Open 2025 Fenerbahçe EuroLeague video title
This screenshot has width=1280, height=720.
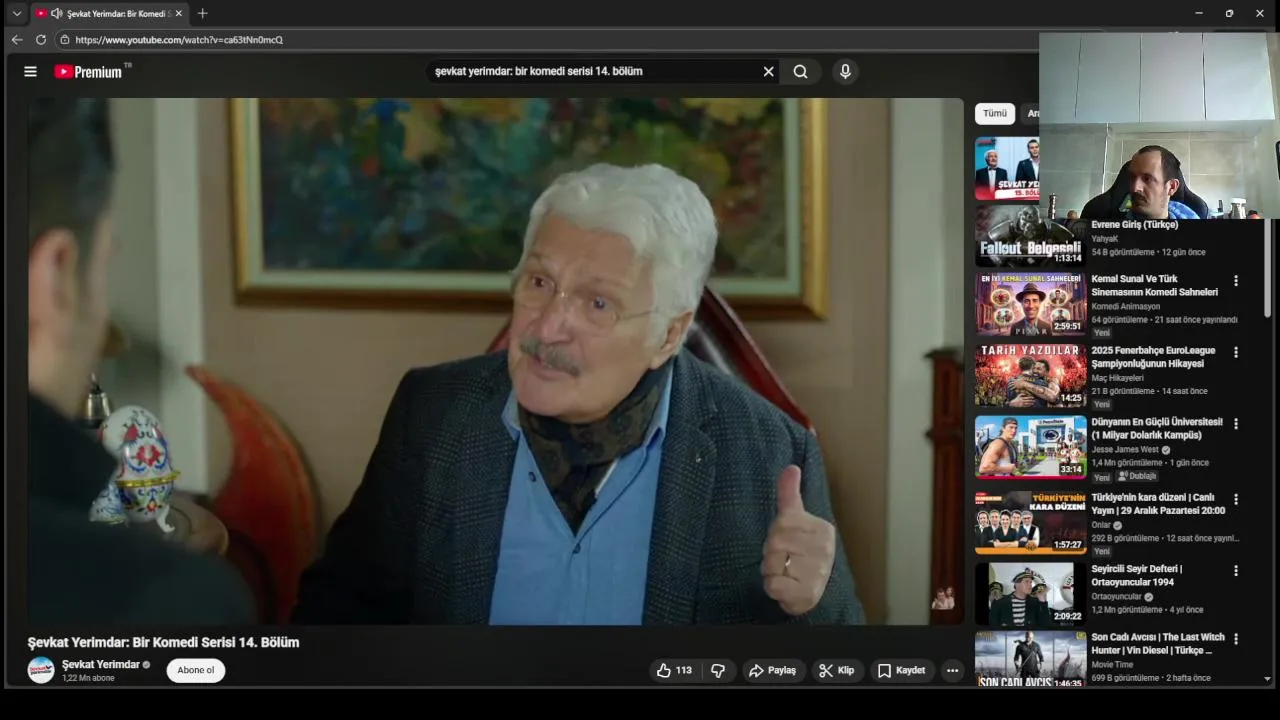point(1153,357)
